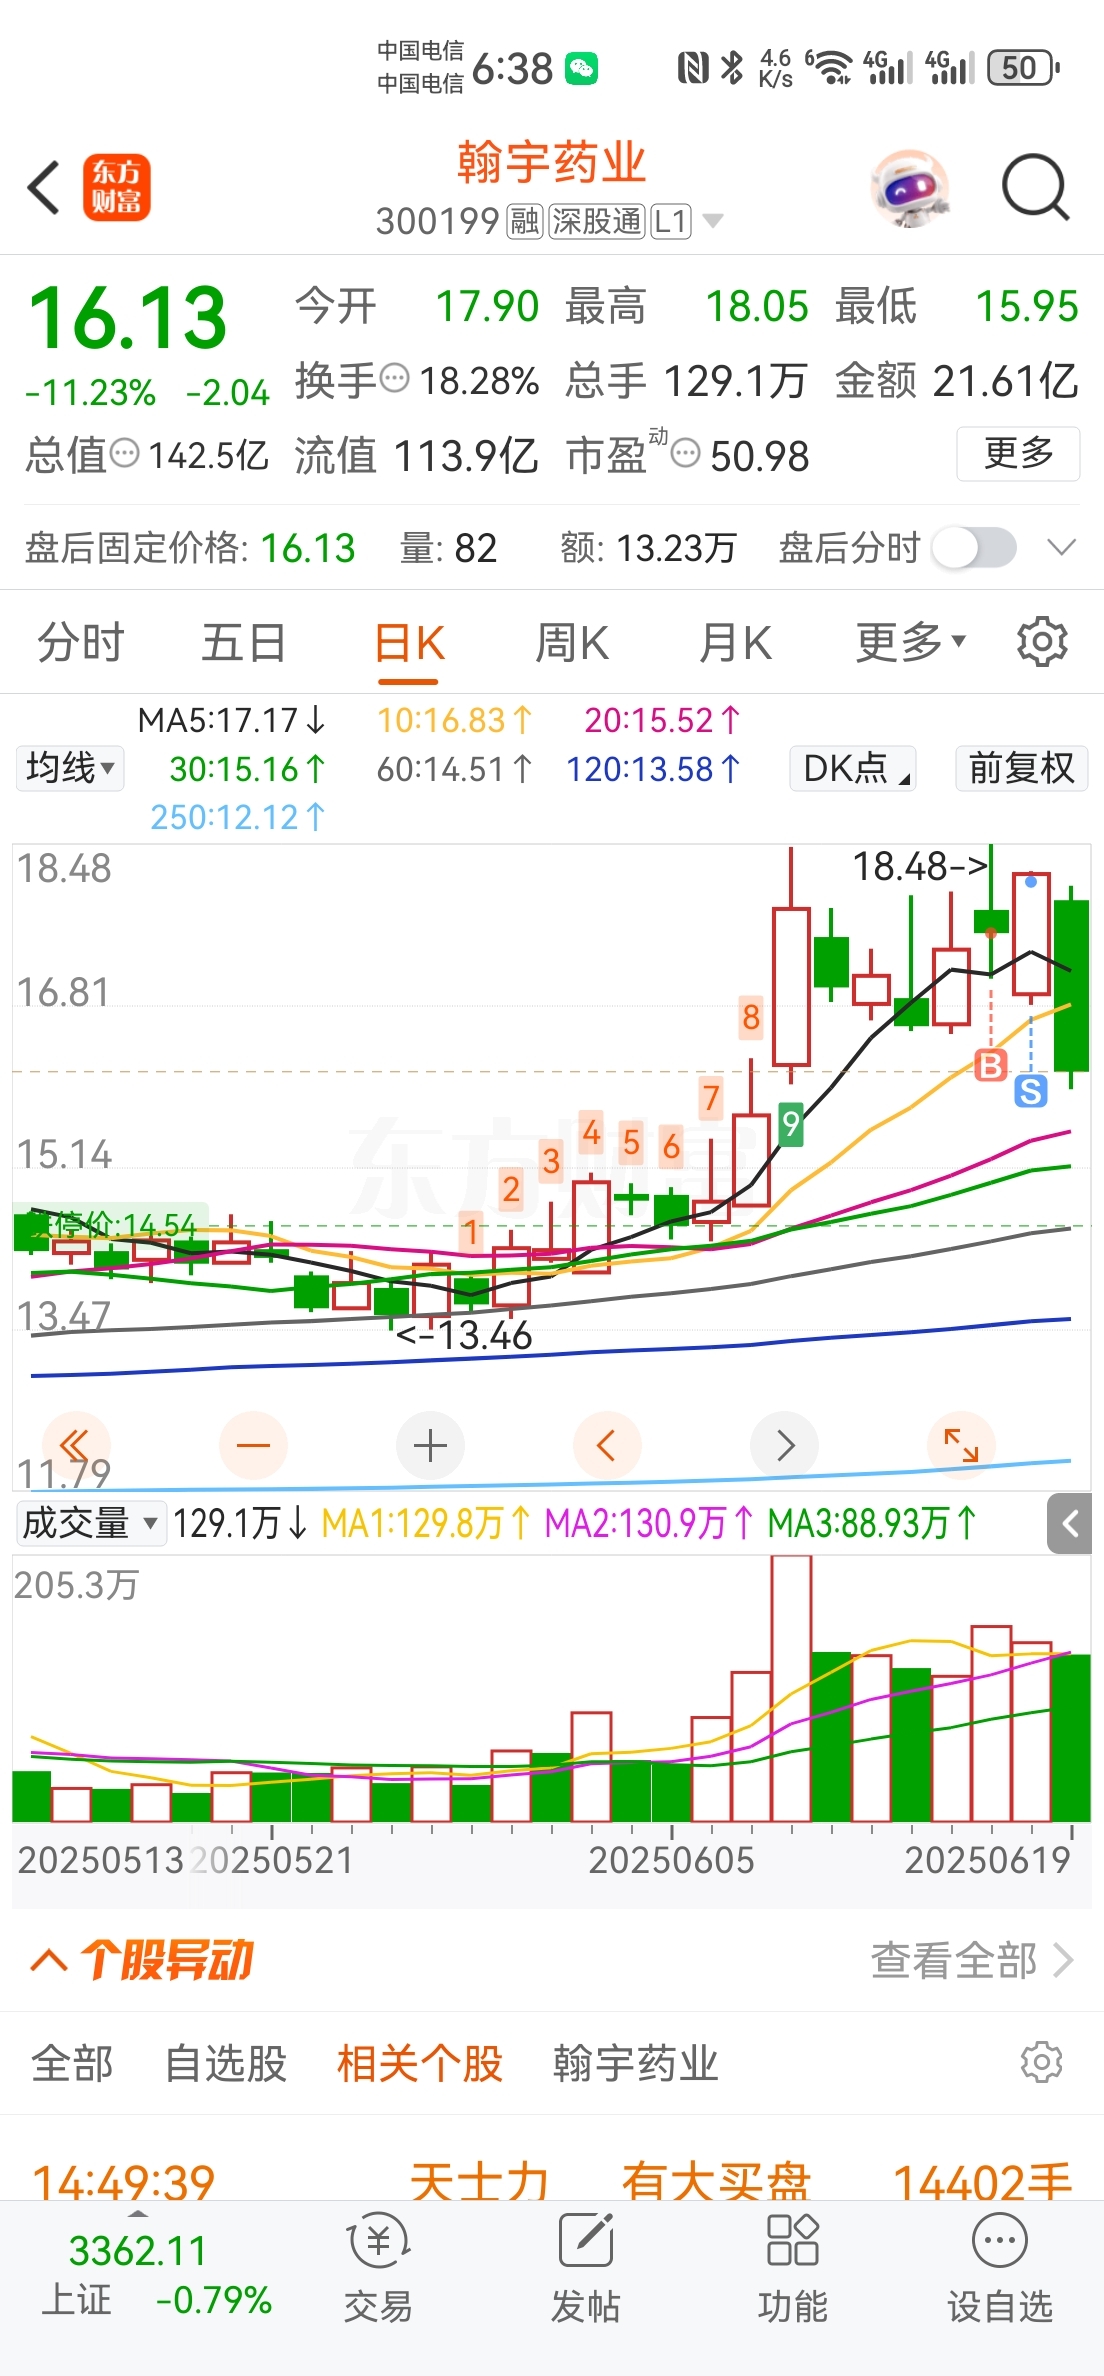Image resolution: width=1104 pixels, height=2376 pixels.
Task: Tap the 融 margin tag icon
Action: (x=525, y=221)
